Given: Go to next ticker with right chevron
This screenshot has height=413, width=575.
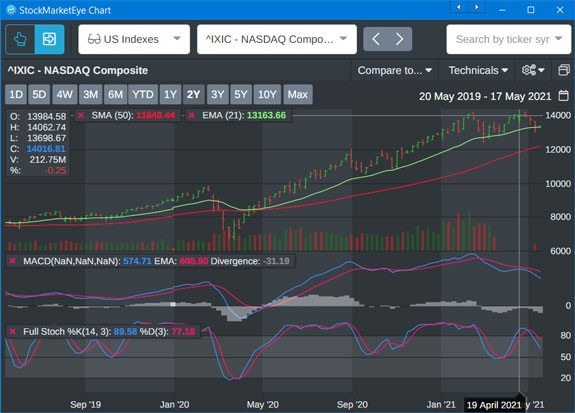Looking at the screenshot, I should tap(400, 39).
